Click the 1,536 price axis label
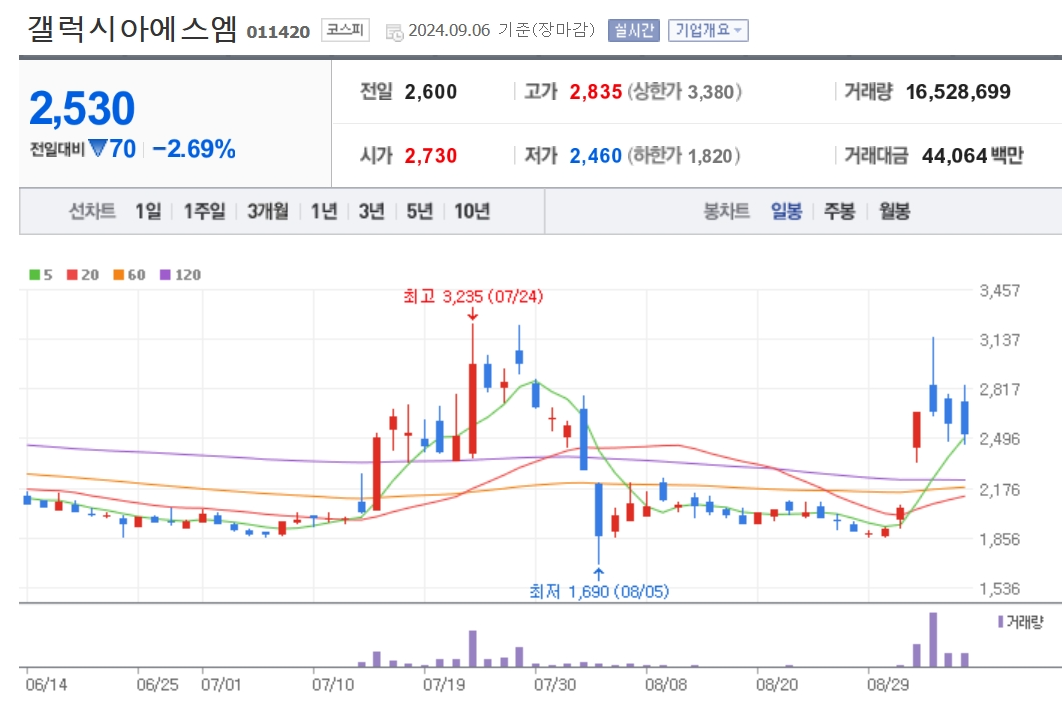1062x712 pixels. point(999,588)
